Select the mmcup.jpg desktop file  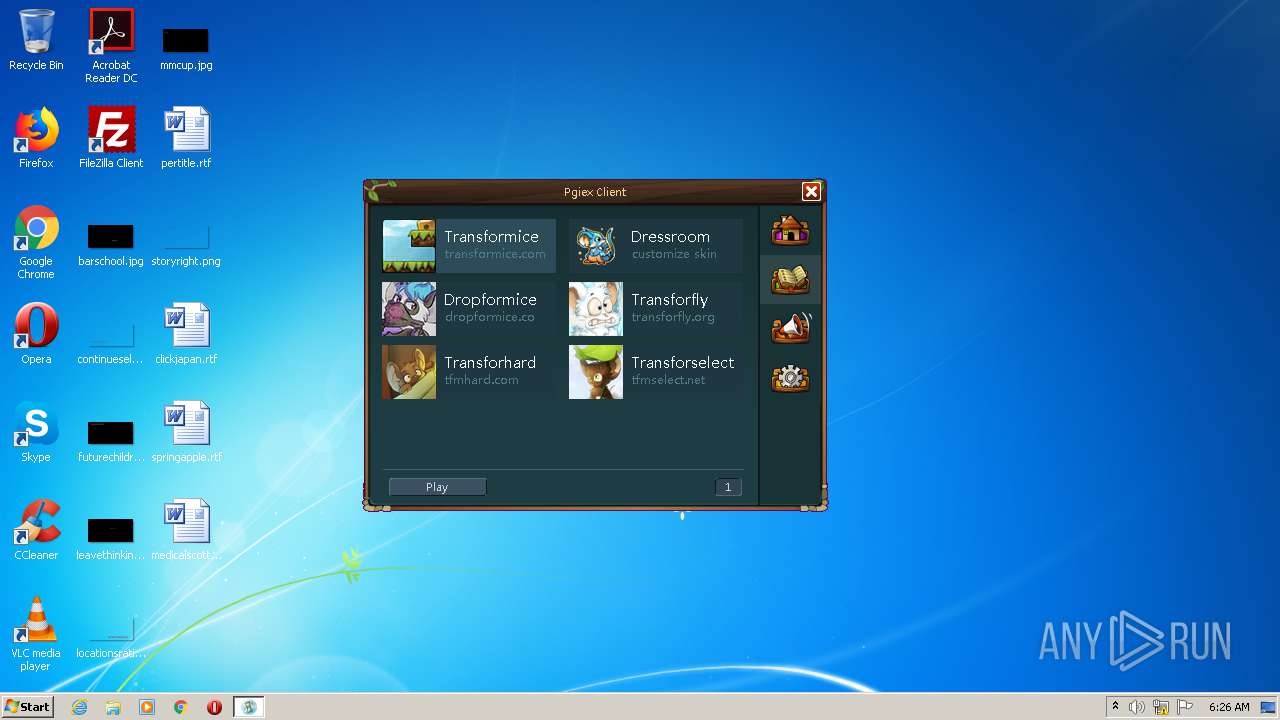coord(186,48)
